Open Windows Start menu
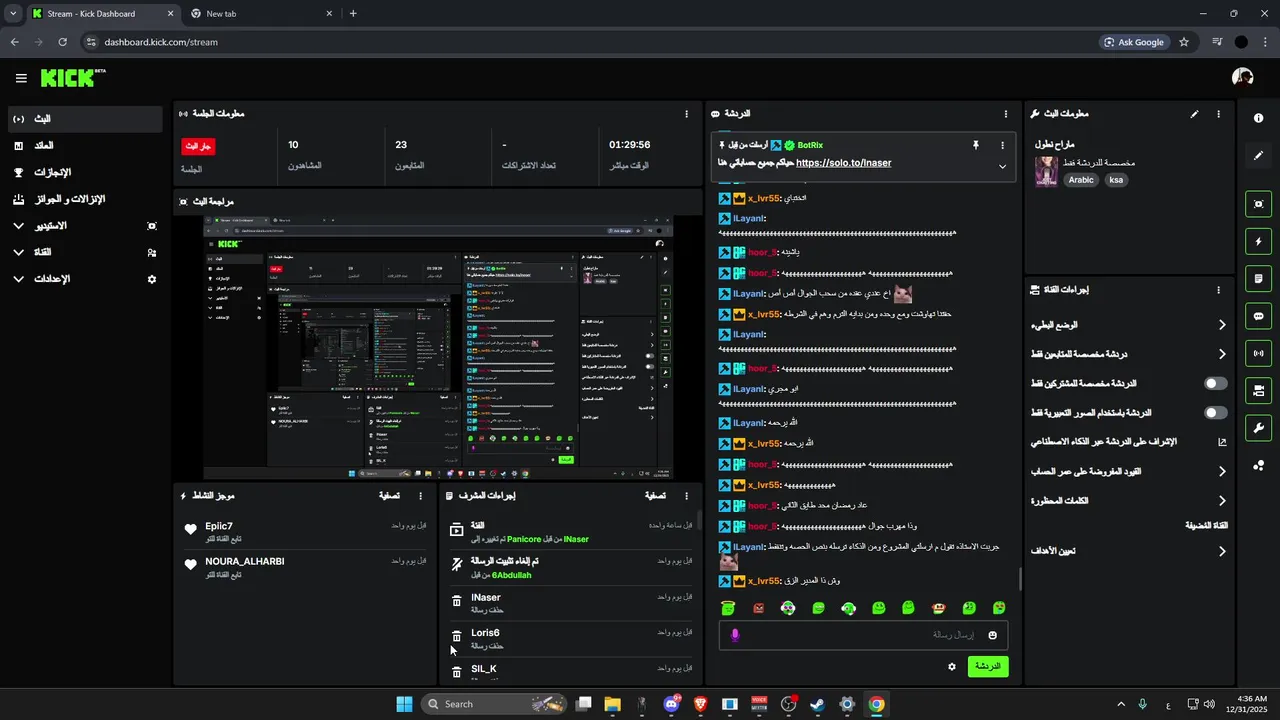This screenshot has width=1280, height=720. pyautogui.click(x=404, y=704)
